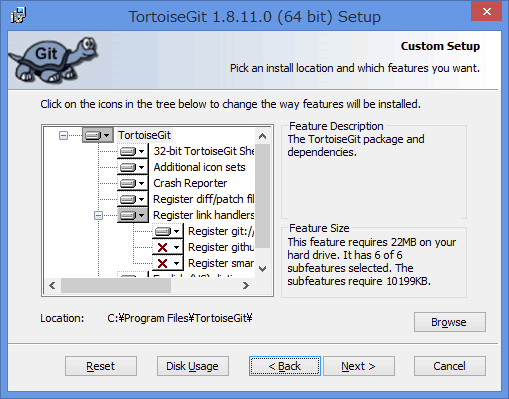509x399 pixels.
Task: Select Register link handlers tree item
Action: 204,215
